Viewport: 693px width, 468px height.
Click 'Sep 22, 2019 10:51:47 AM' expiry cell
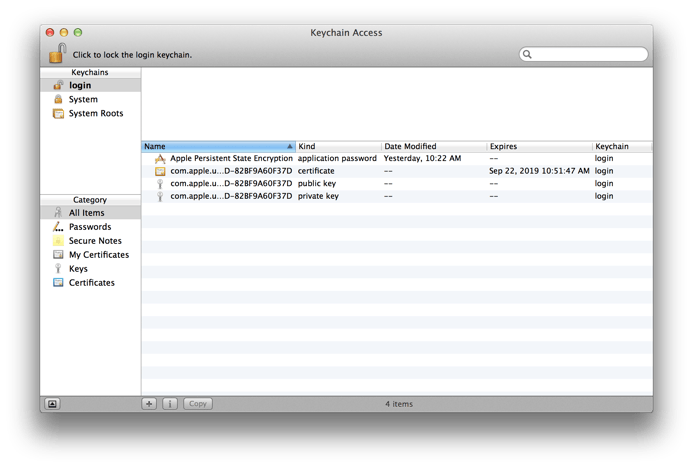click(539, 171)
